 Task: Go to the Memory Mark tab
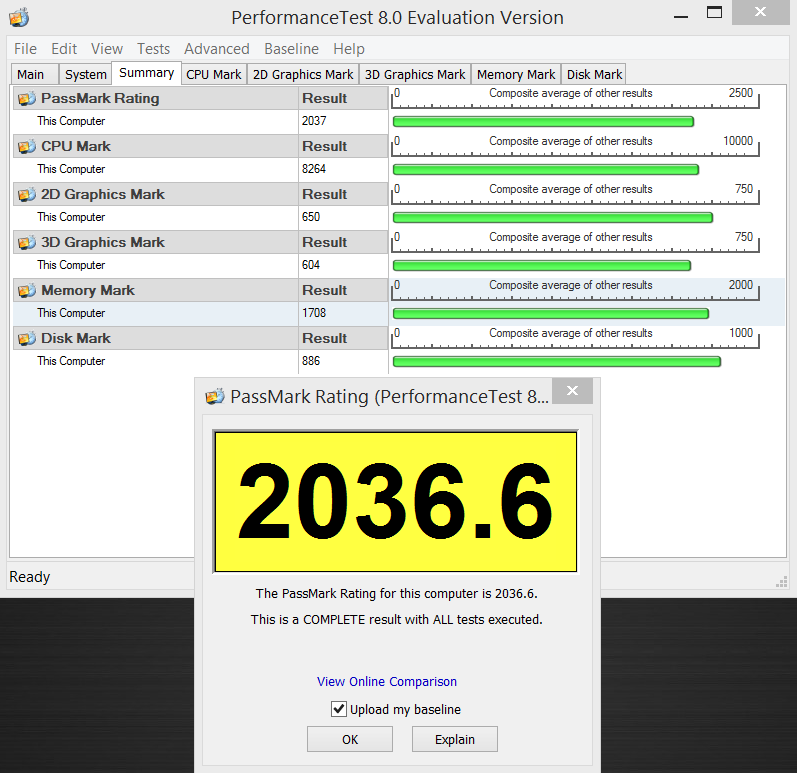coord(516,74)
